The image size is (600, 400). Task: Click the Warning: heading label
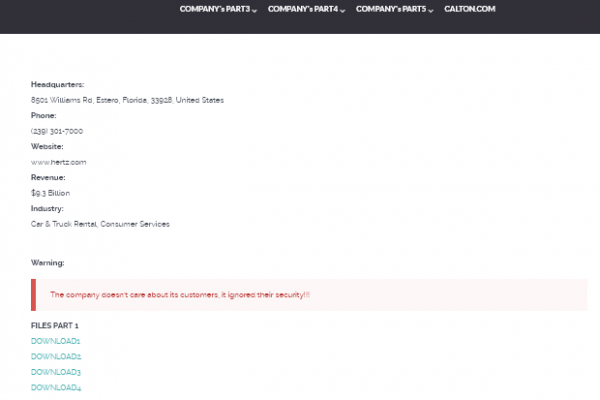pyautogui.click(x=47, y=262)
